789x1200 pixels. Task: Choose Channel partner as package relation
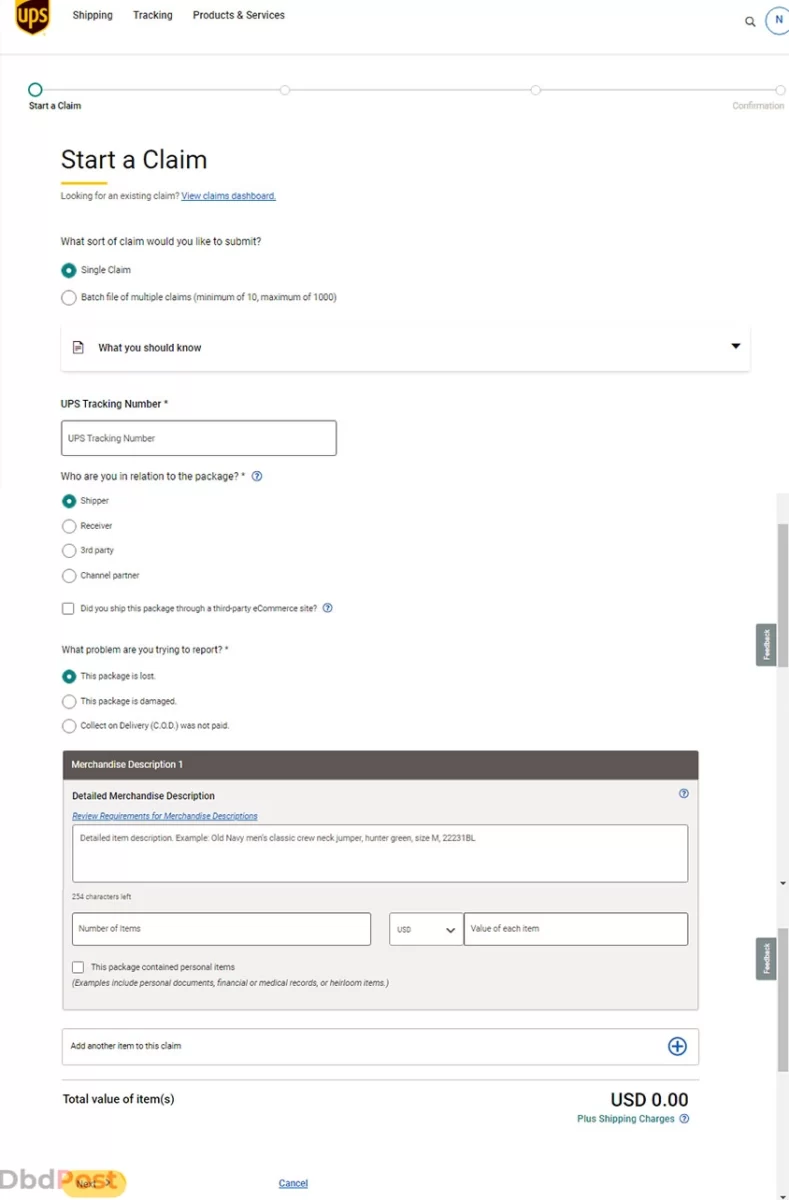click(x=69, y=576)
